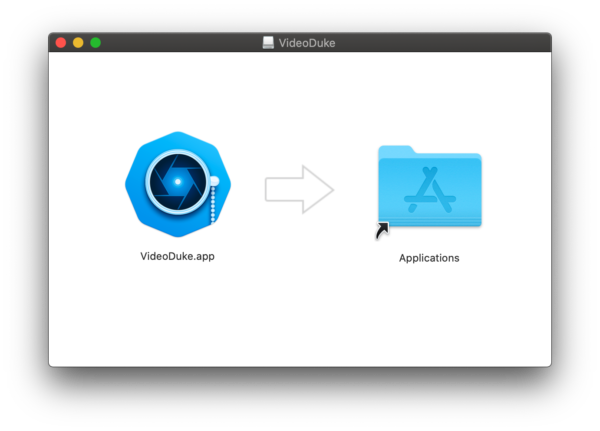
Task: Click the VideoDuke window title text
Action: (x=307, y=43)
